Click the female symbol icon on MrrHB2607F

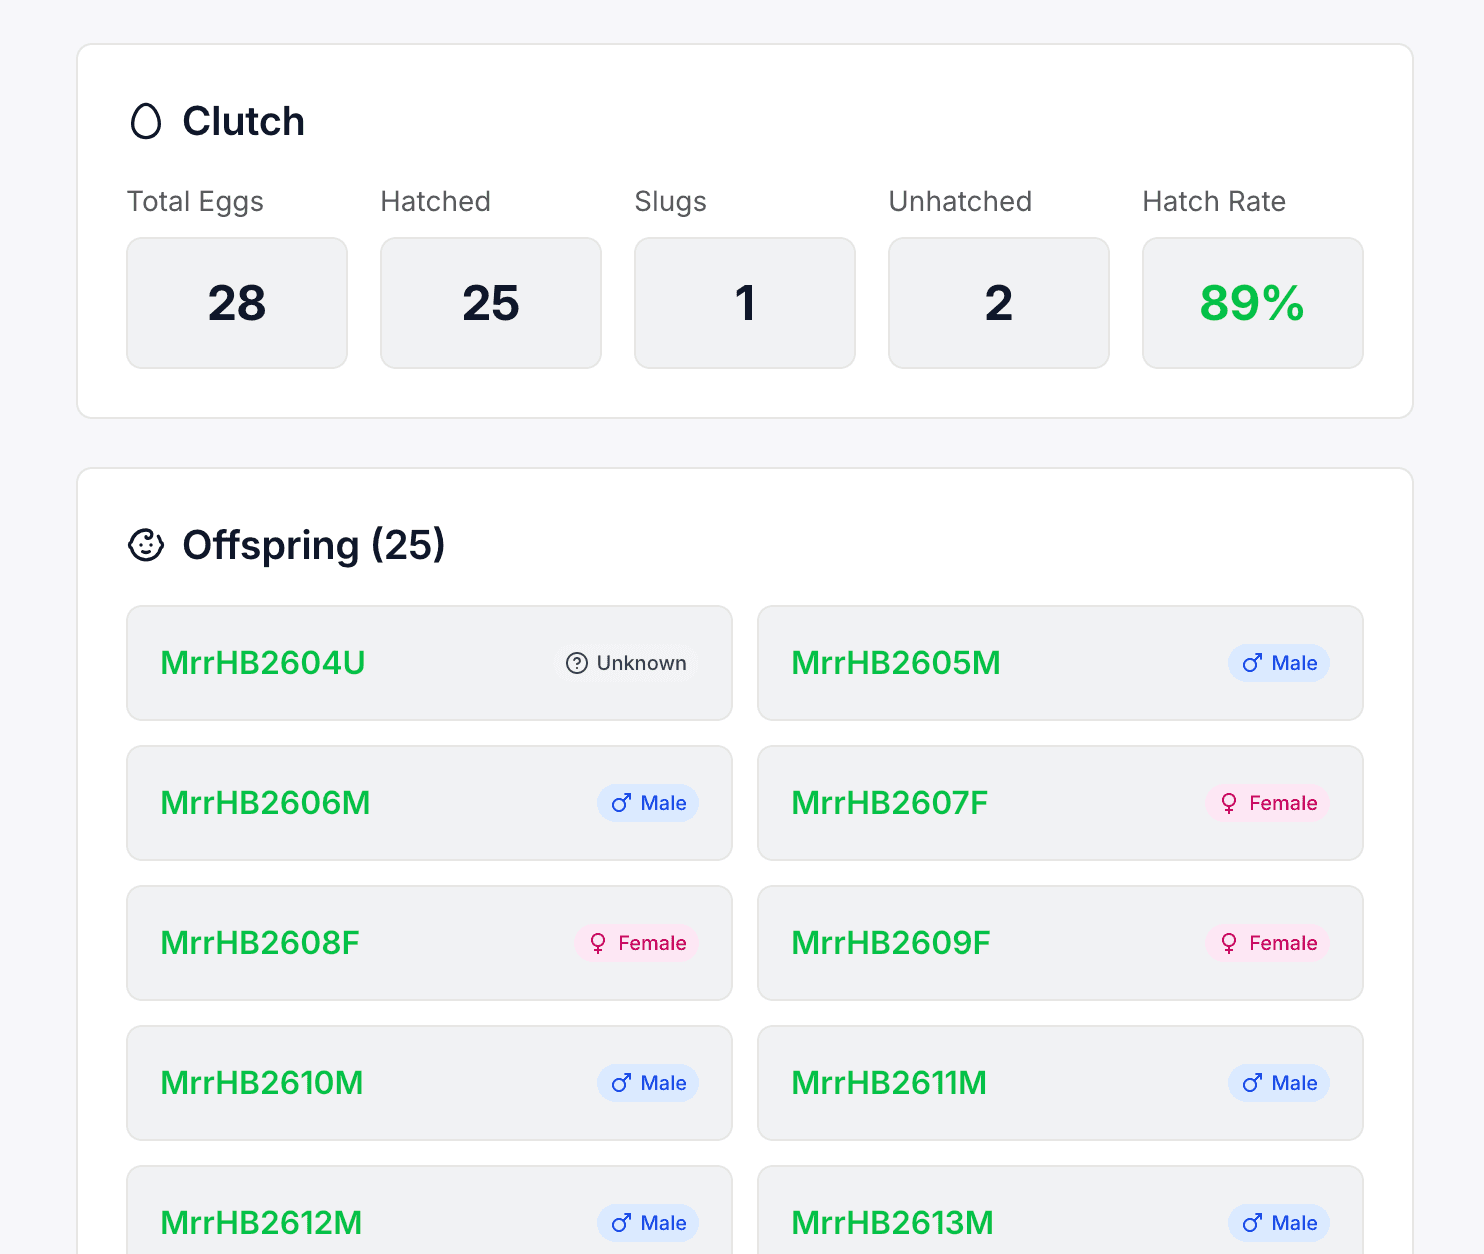click(x=1229, y=803)
